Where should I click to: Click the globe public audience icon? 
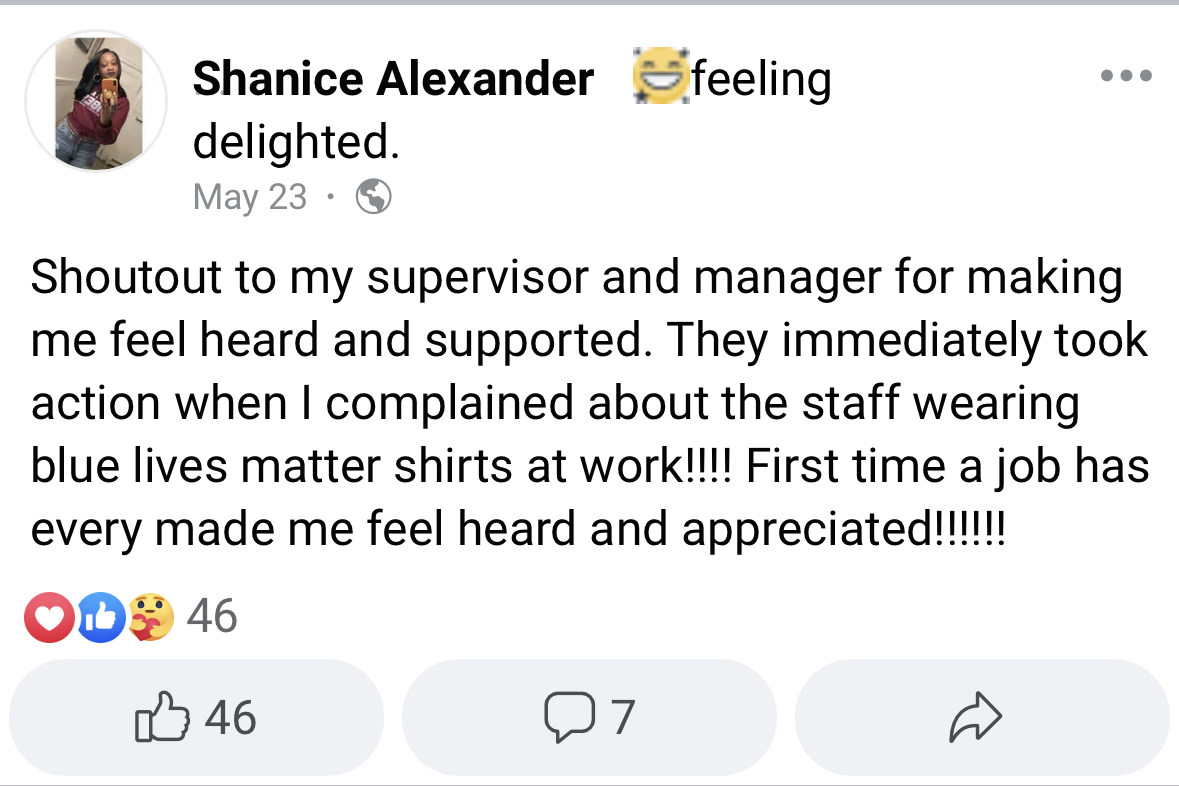[373, 196]
